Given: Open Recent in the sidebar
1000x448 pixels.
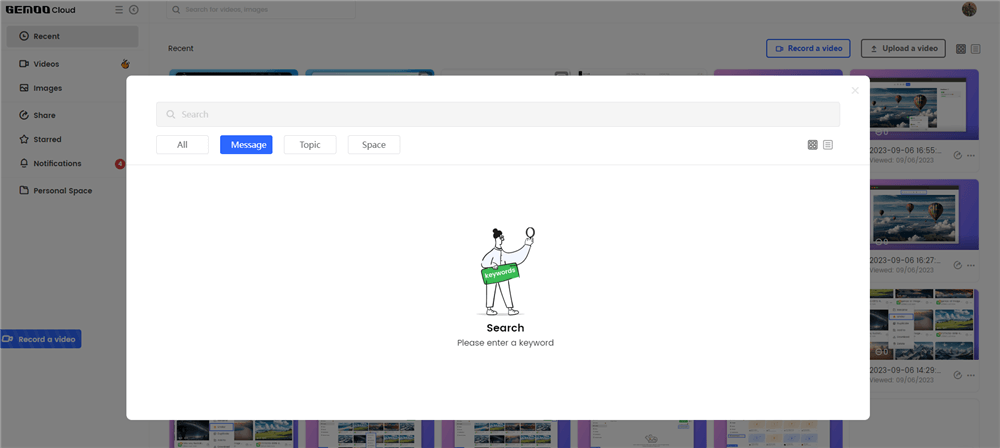Looking at the screenshot, I should tap(72, 36).
